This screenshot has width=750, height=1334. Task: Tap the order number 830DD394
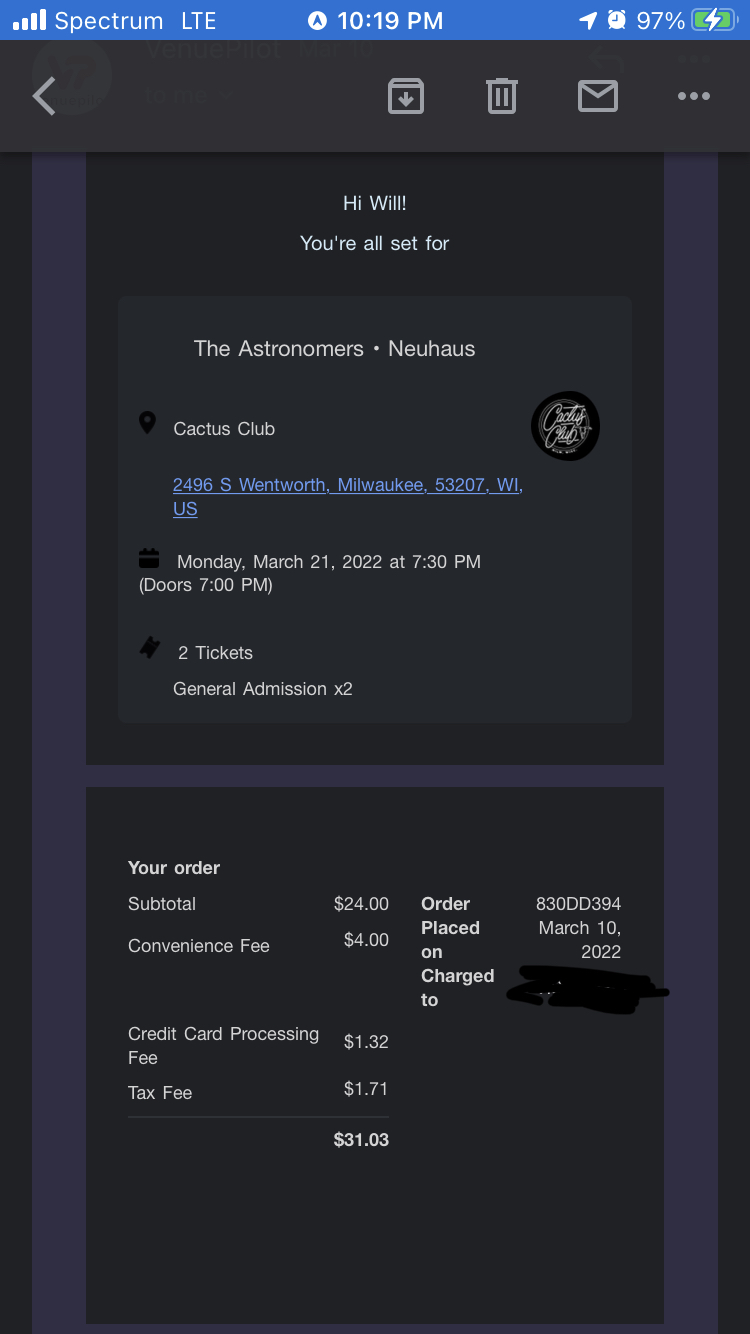click(x=578, y=904)
